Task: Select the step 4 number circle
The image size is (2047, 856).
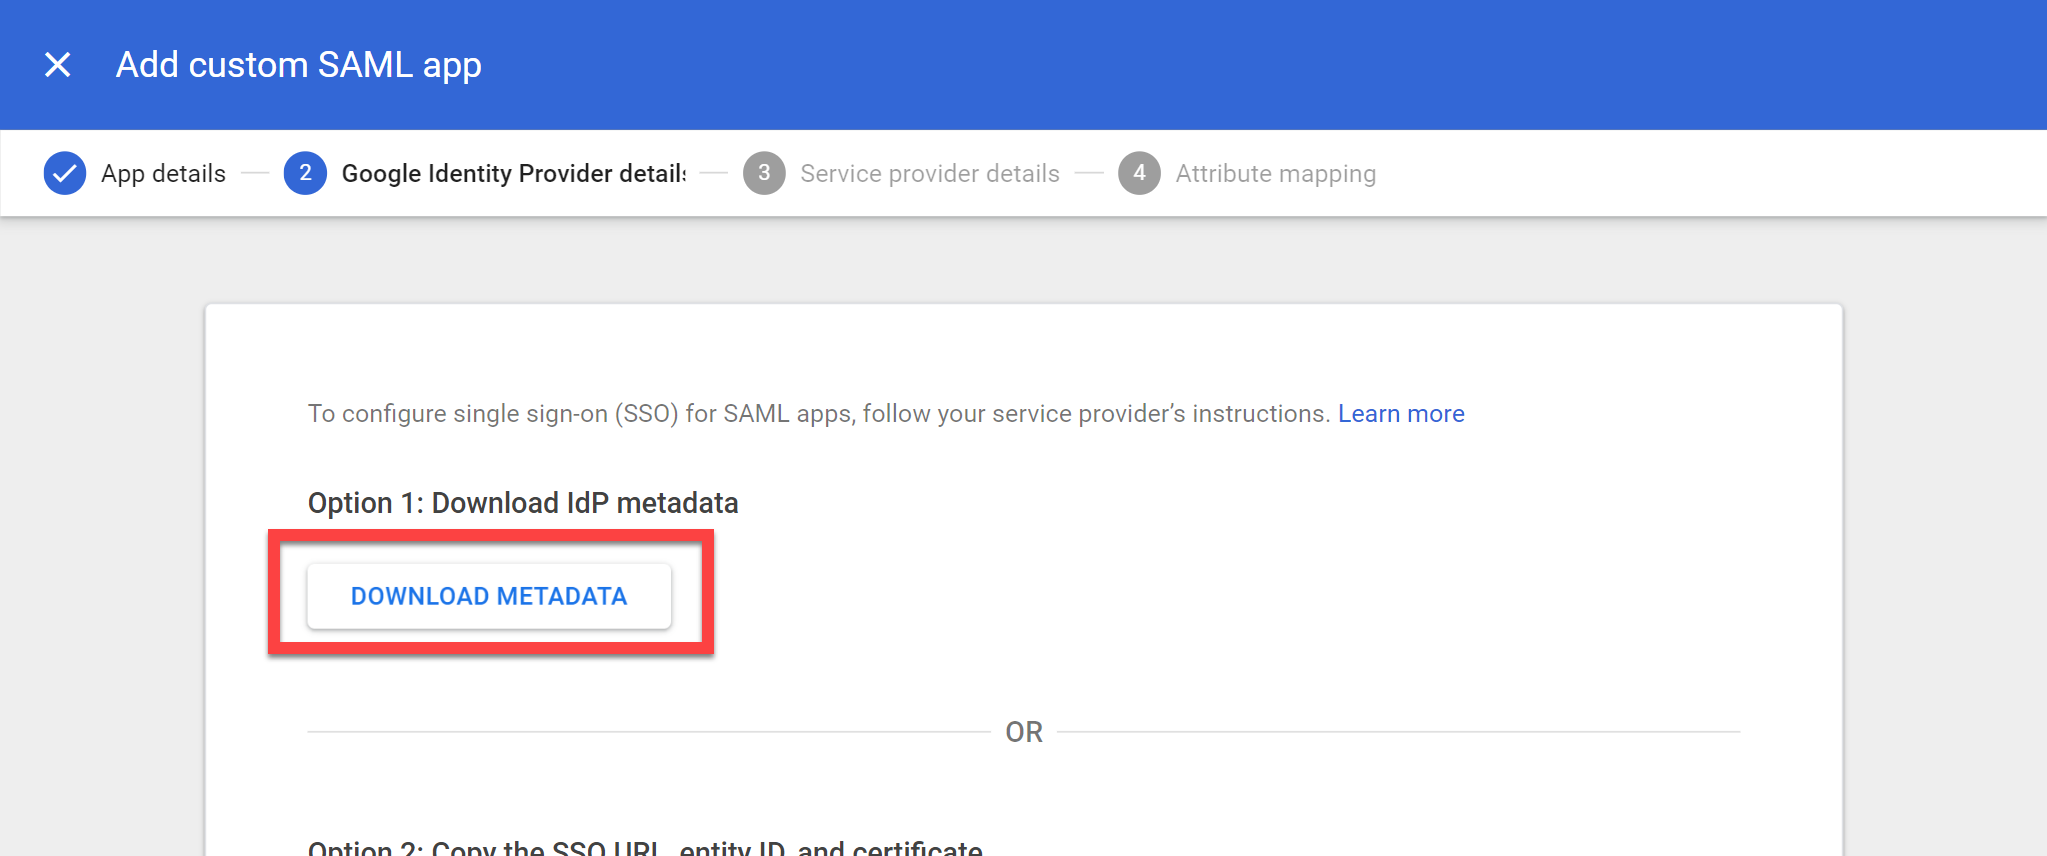Action: tap(1139, 173)
